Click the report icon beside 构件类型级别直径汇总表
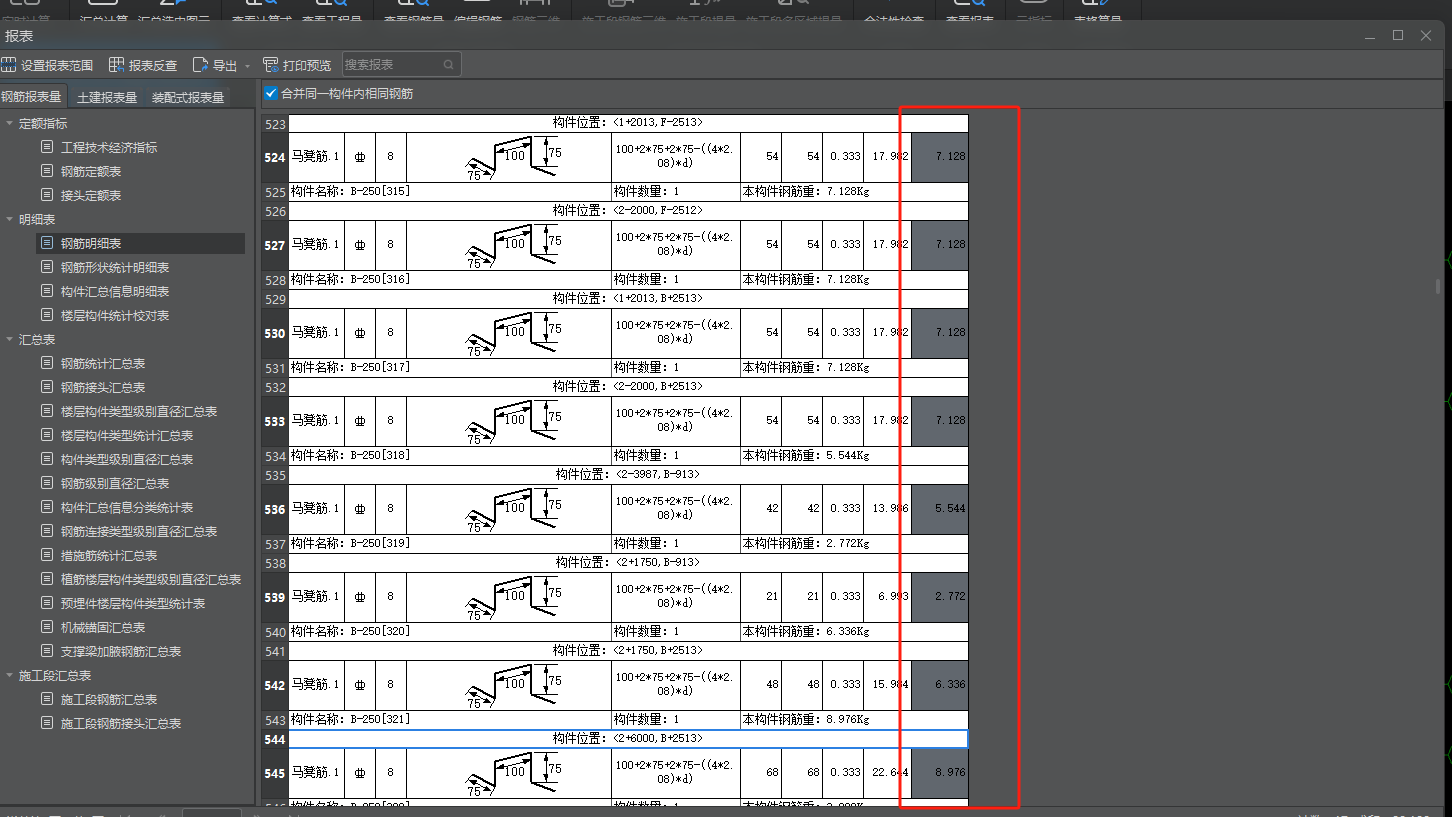The width and height of the screenshot is (1452, 817). 46,459
